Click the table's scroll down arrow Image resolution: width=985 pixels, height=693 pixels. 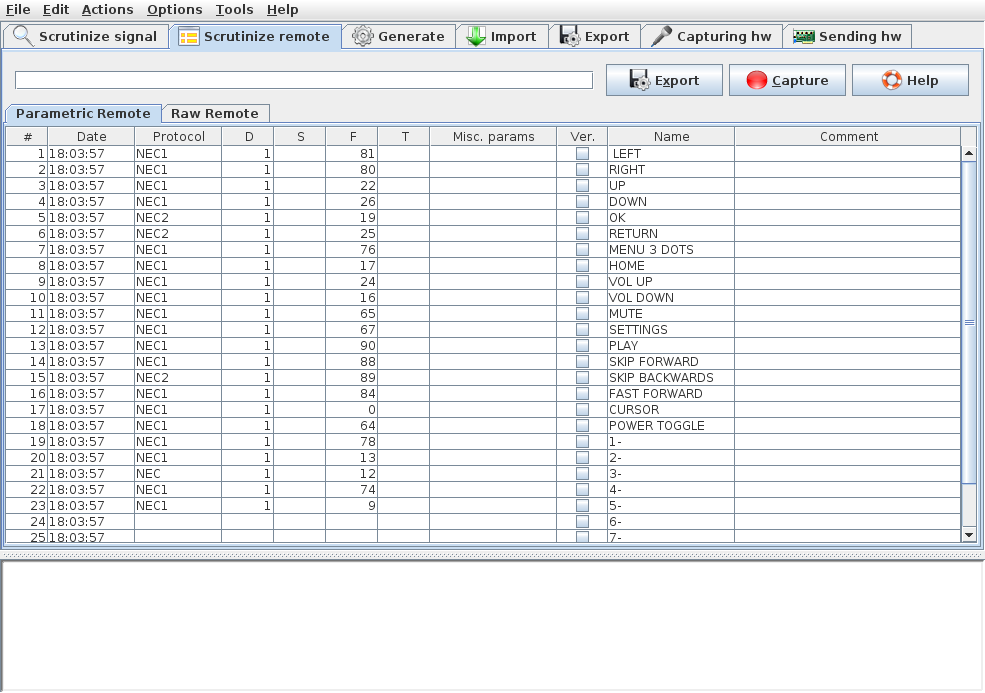point(967,535)
